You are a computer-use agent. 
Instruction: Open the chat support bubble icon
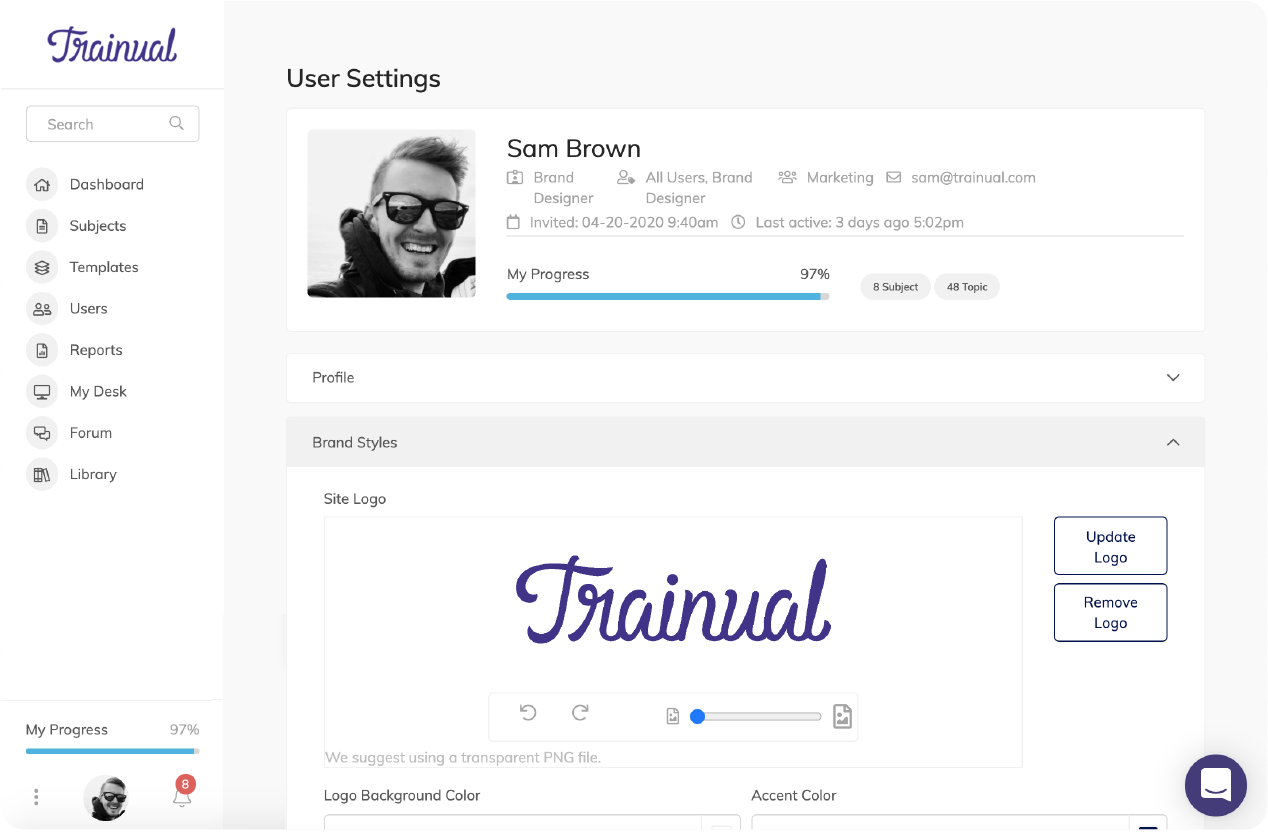(1216, 786)
